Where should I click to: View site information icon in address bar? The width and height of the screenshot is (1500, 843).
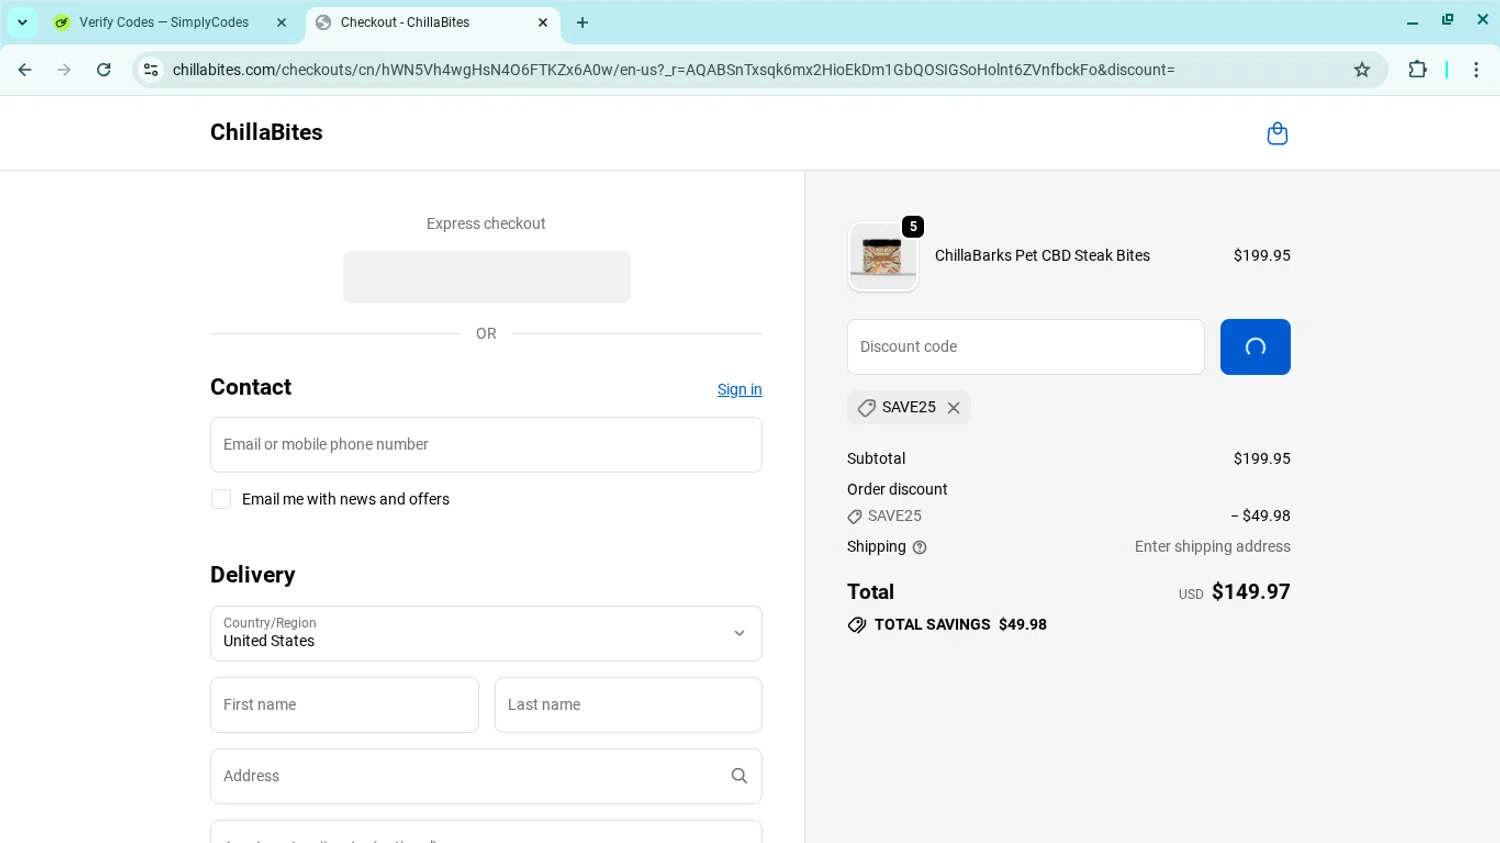point(151,70)
